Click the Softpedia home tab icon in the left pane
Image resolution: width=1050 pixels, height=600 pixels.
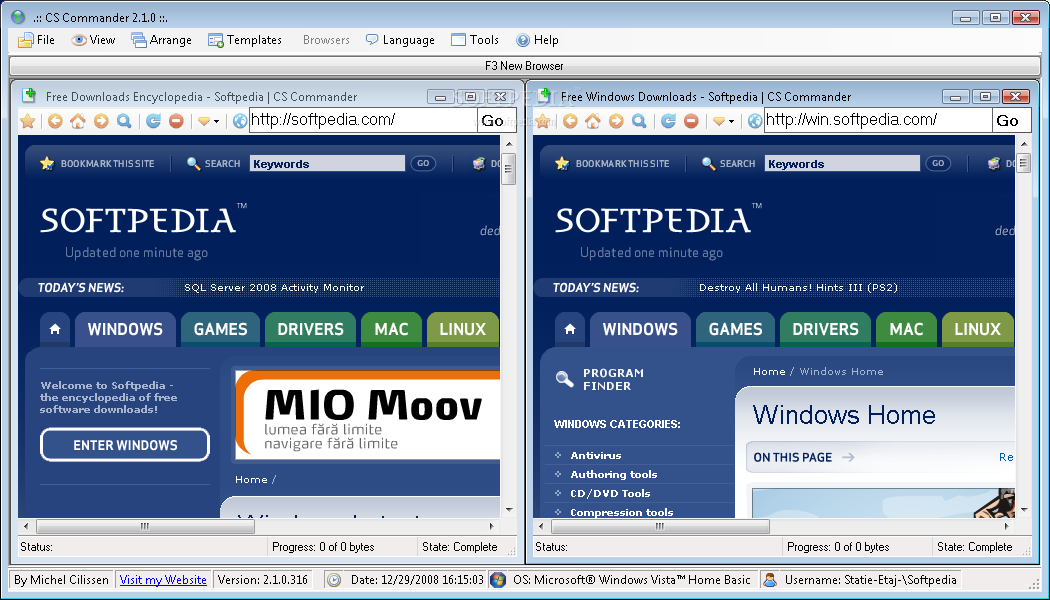click(55, 329)
